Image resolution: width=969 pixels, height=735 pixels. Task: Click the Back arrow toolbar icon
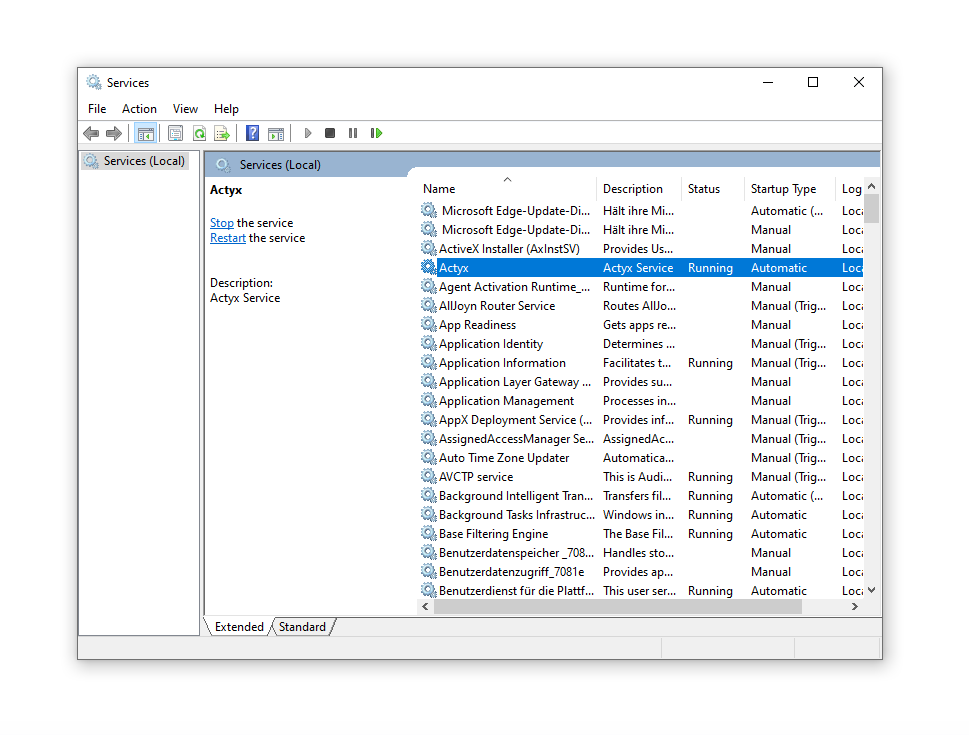pos(91,133)
